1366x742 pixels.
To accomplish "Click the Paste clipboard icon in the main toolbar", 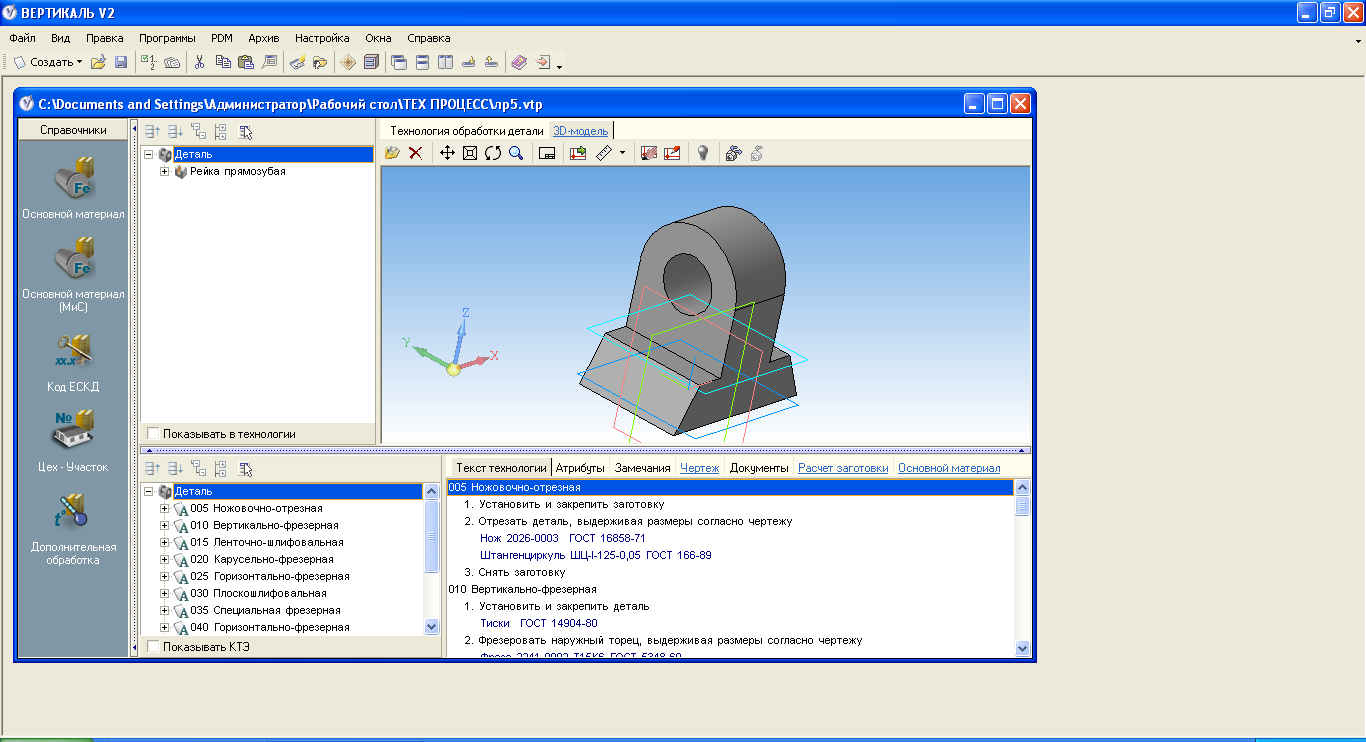I will click(245, 62).
